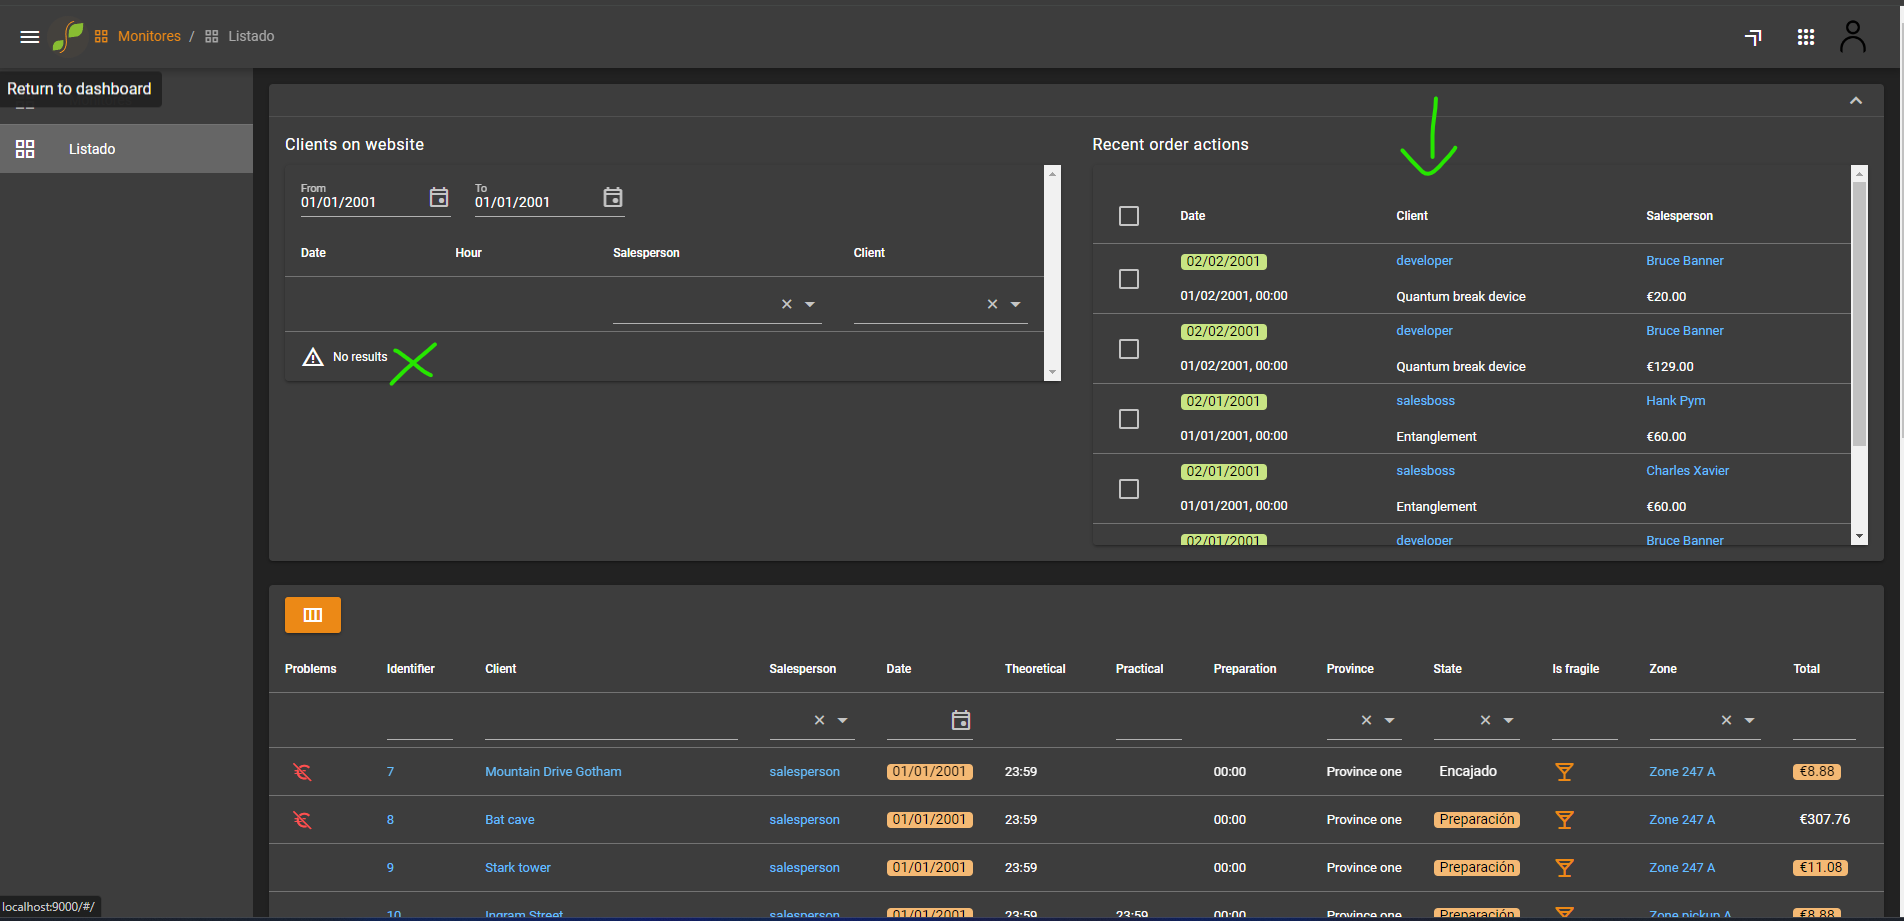Viewport: 1904px width, 921px height.
Task: Click the Listado sidebar grid icon
Action: (x=25, y=149)
